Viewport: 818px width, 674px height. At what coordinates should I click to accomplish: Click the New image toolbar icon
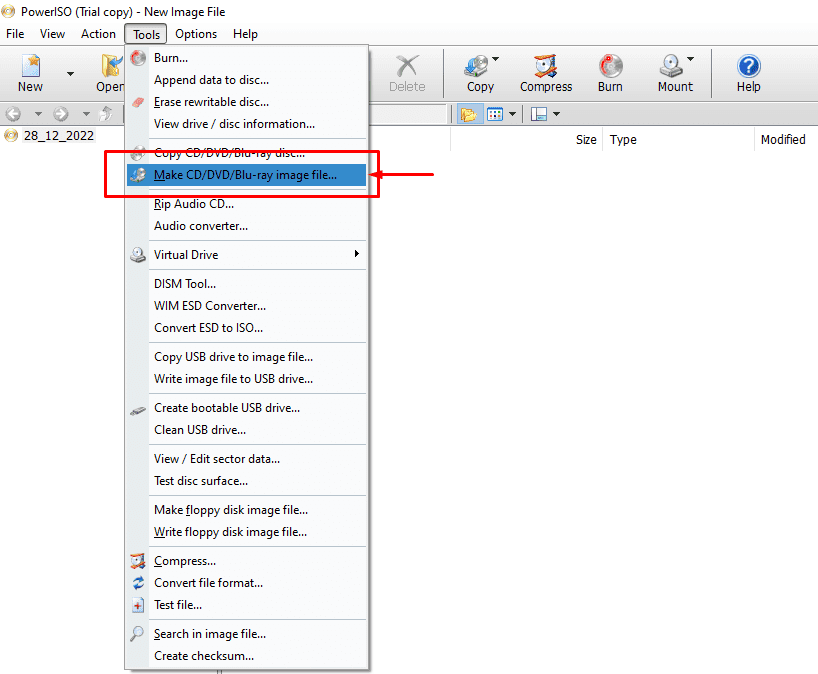(x=31, y=66)
